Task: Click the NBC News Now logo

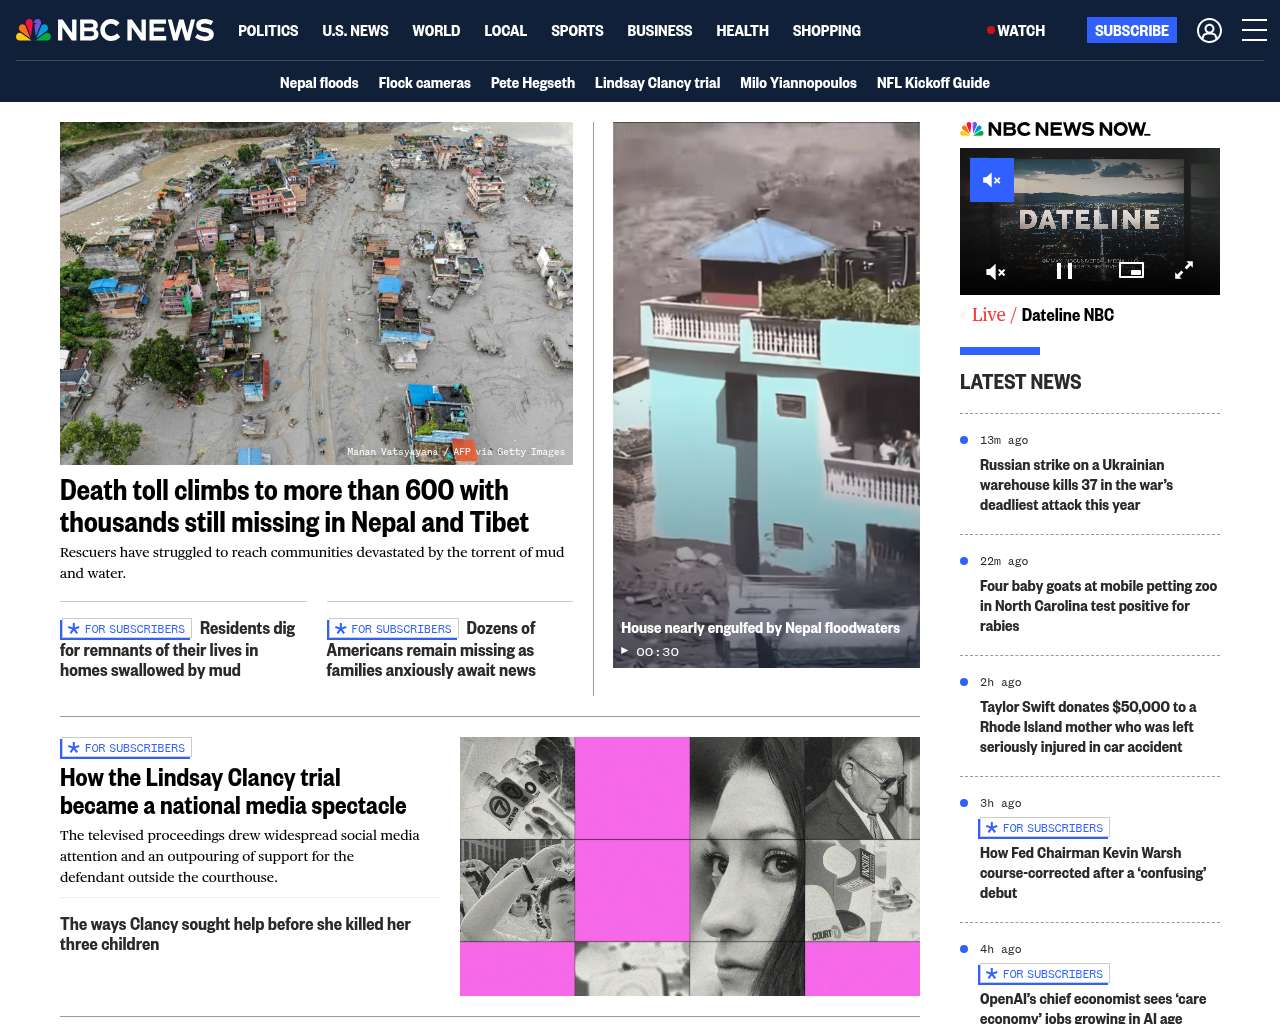Action: pos(1055,129)
